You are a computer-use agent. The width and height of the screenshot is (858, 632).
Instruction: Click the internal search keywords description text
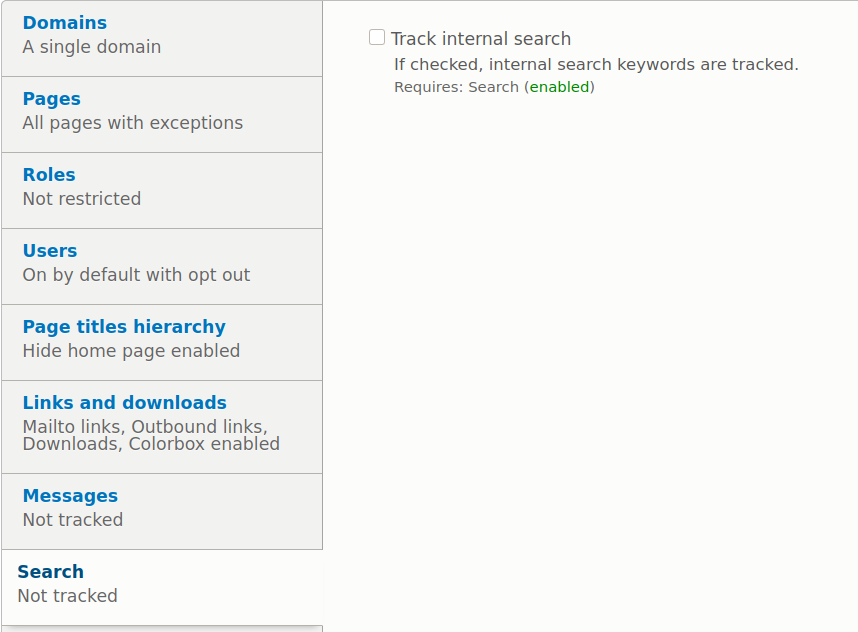tap(596, 65)
